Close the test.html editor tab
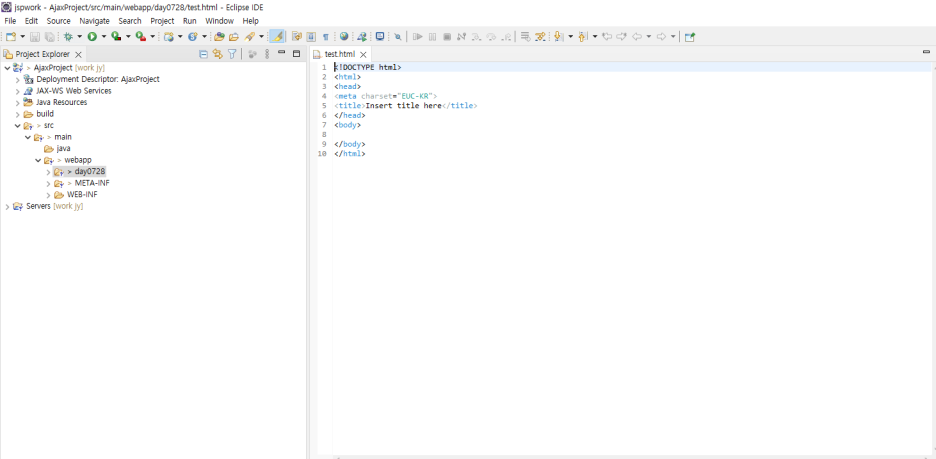936x459 pixels. tap(363, 54)
